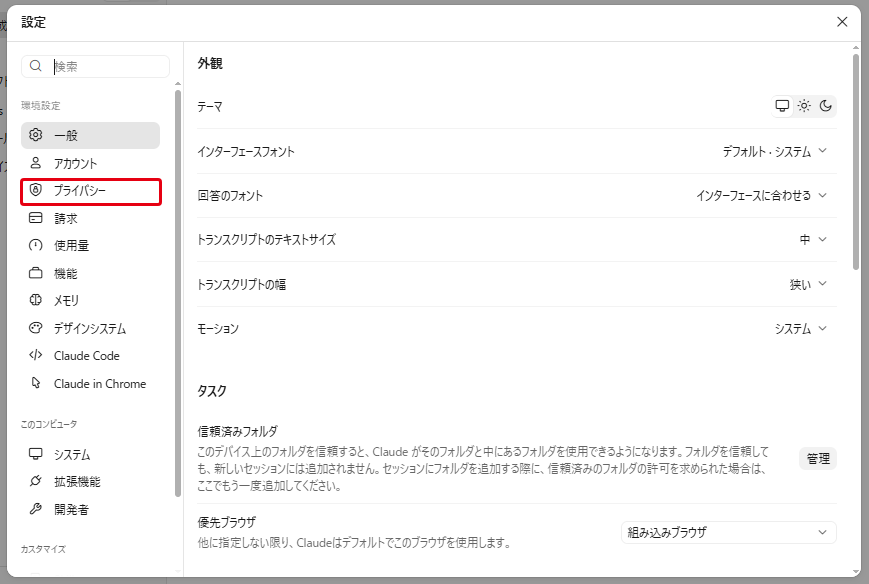The height and width of the screenshot is (584, 869).
Task: Open the 一般 settings section
Action: pos(90,135)
